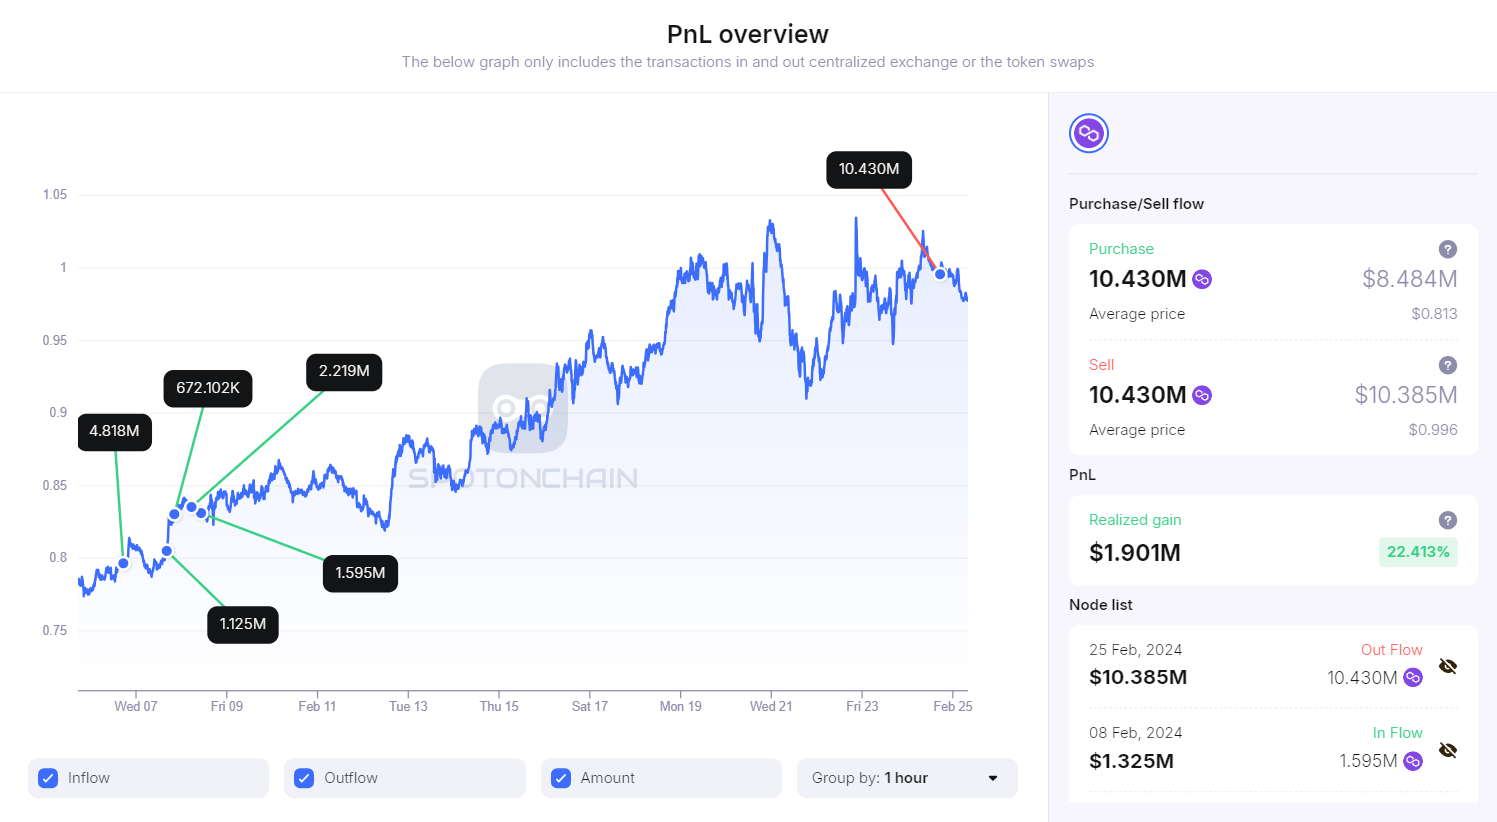Viewport: 1497px width, 822px height.
Task: Click the red outflow point on the chart
Action: (x=940, y=274)
